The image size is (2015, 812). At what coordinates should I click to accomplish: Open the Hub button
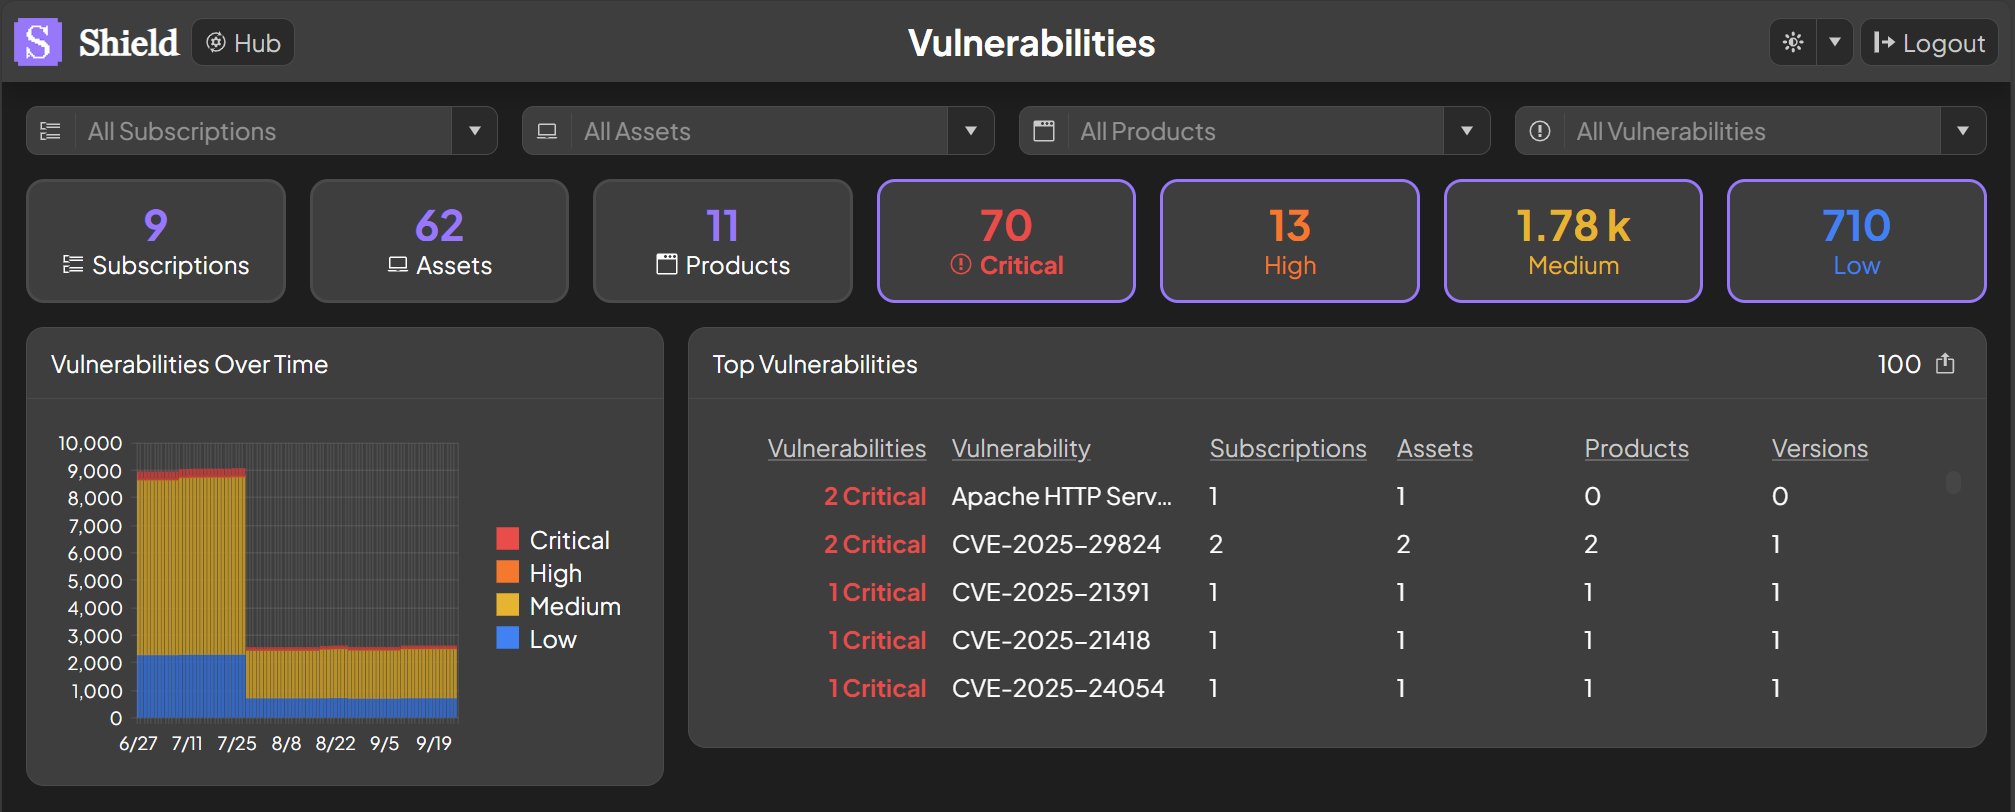point(243,43)
